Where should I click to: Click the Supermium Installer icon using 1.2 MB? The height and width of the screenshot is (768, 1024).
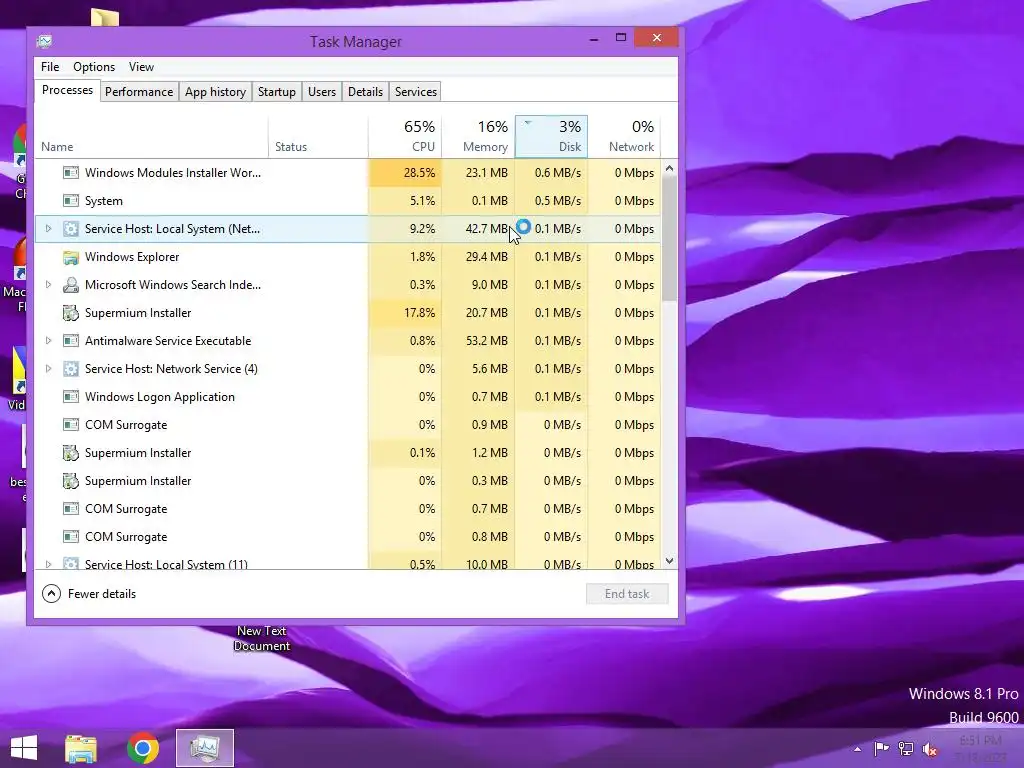pyautogui.click(x=71, y=453)
